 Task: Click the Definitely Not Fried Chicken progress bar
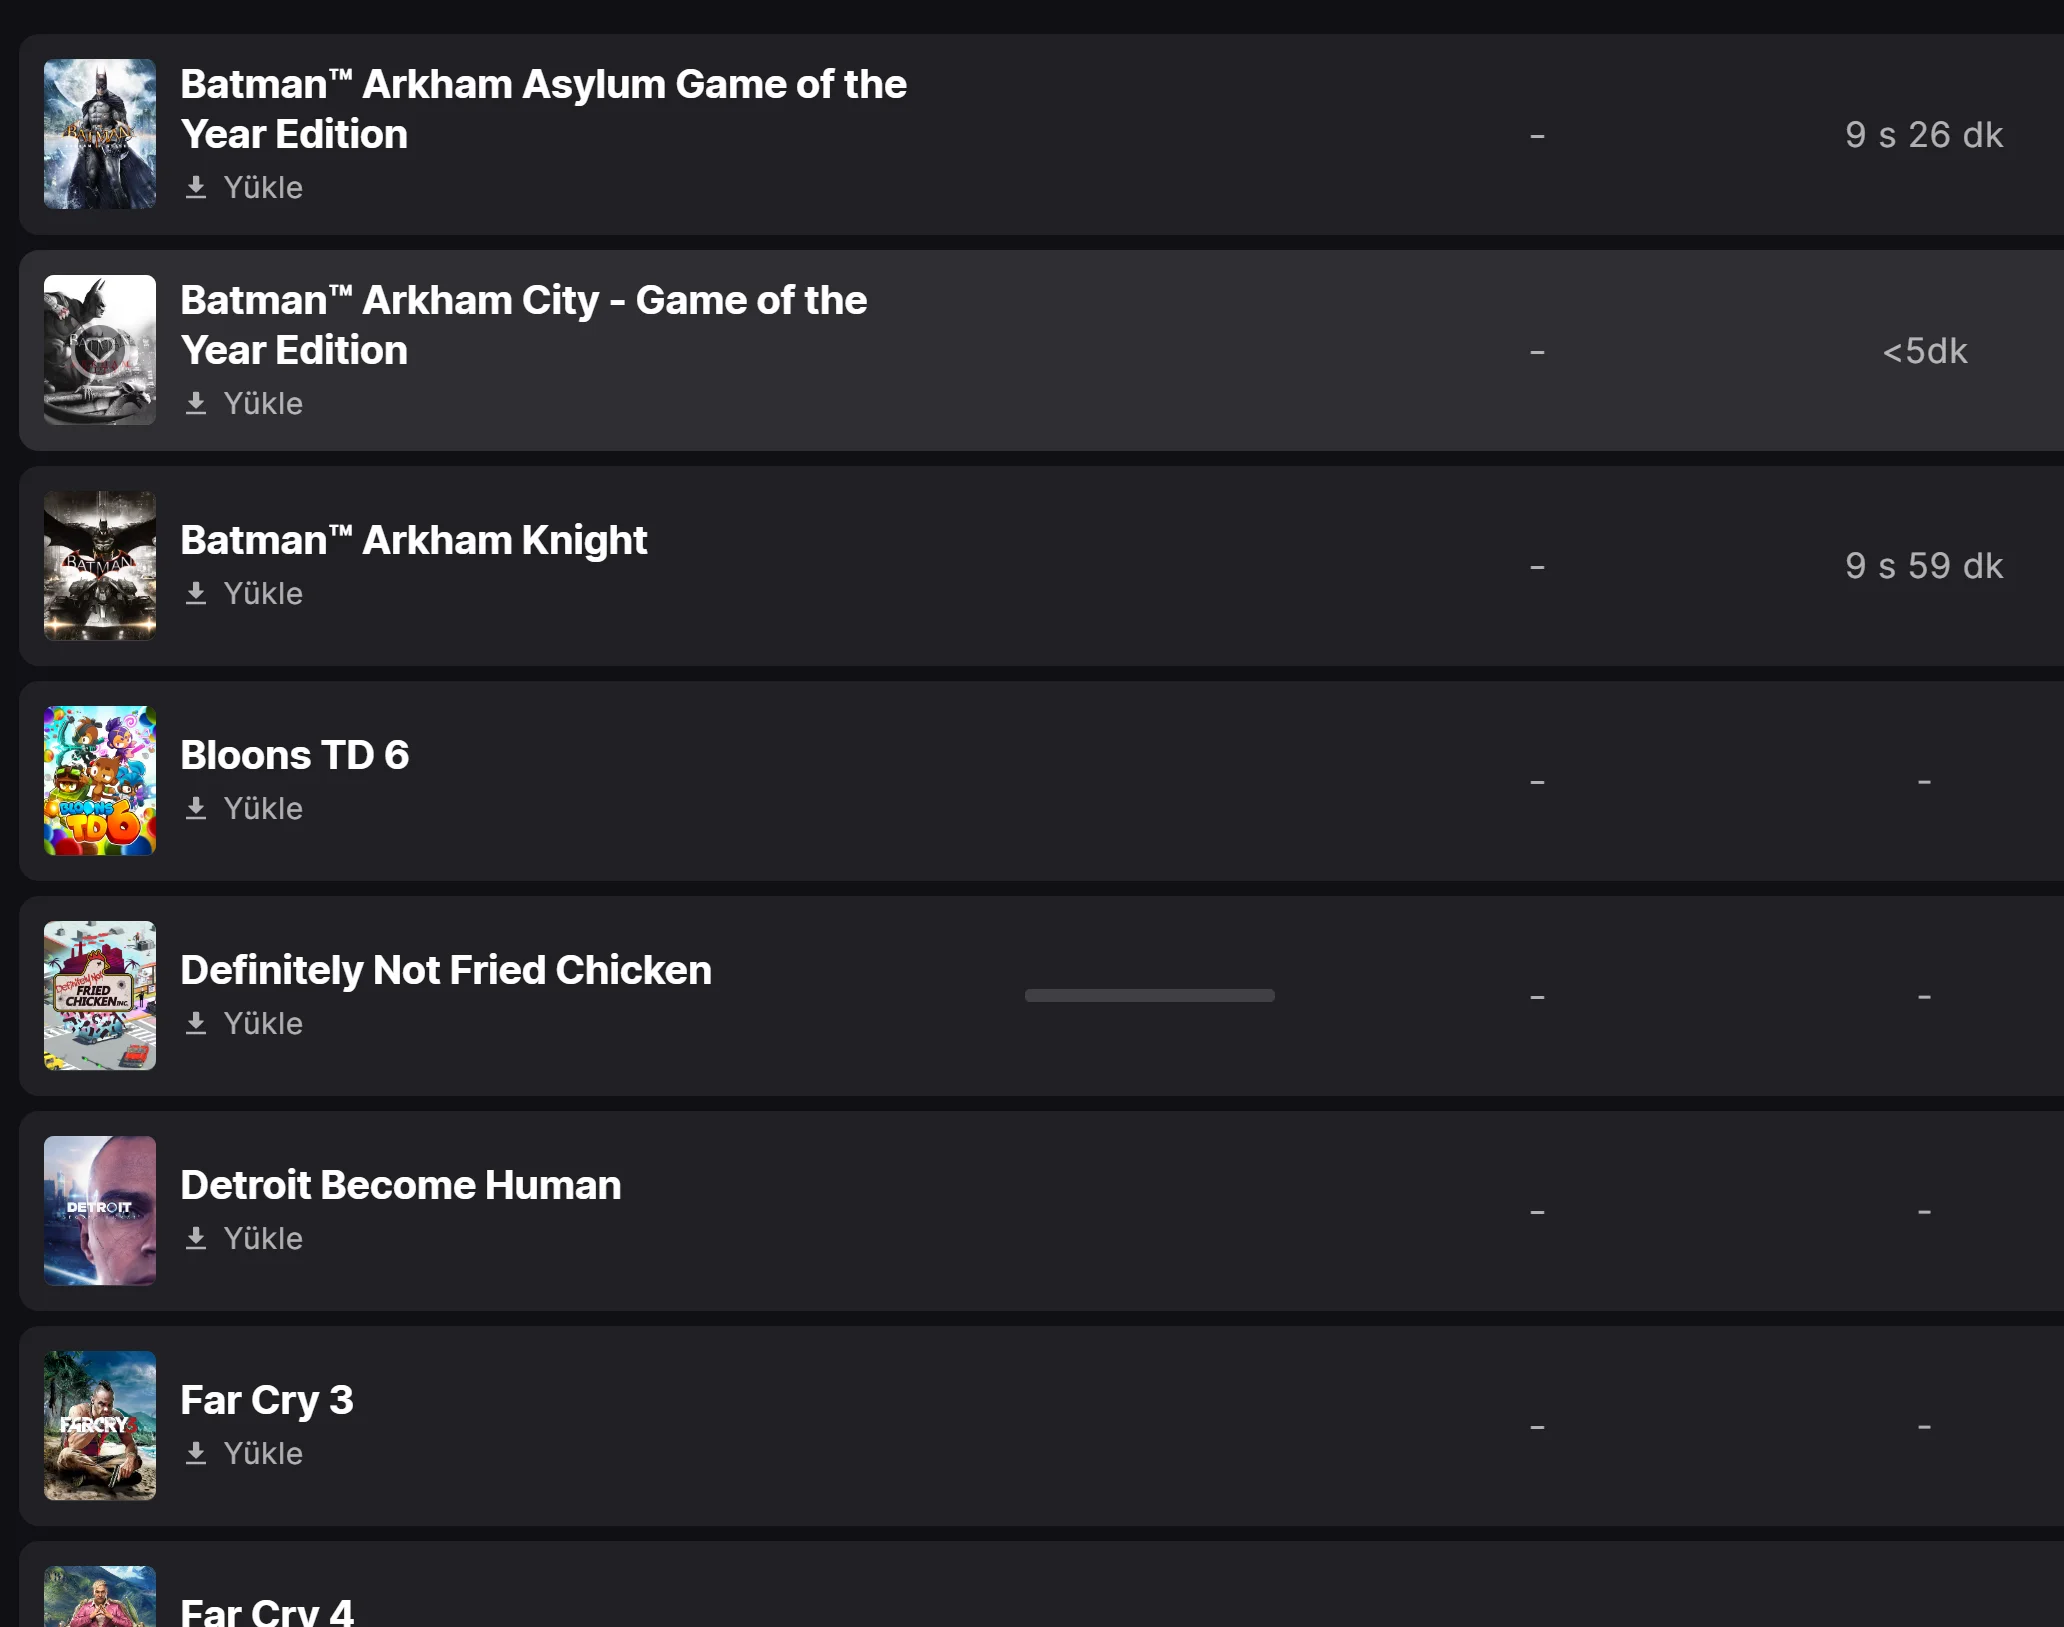click(1149, 996)
